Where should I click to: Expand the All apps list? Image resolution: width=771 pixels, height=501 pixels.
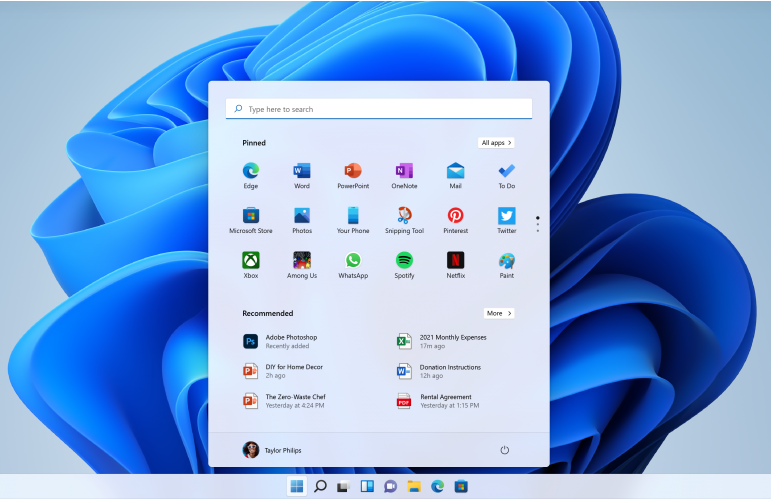[x=496, y=143]
